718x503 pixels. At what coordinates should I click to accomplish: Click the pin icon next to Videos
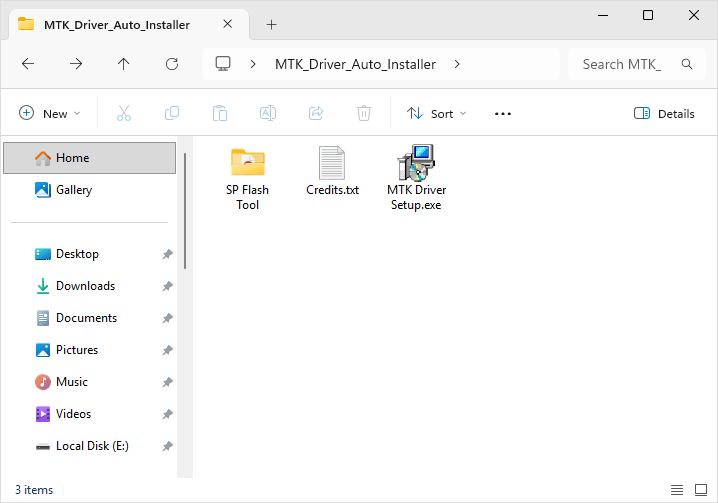tap(168, 415)
